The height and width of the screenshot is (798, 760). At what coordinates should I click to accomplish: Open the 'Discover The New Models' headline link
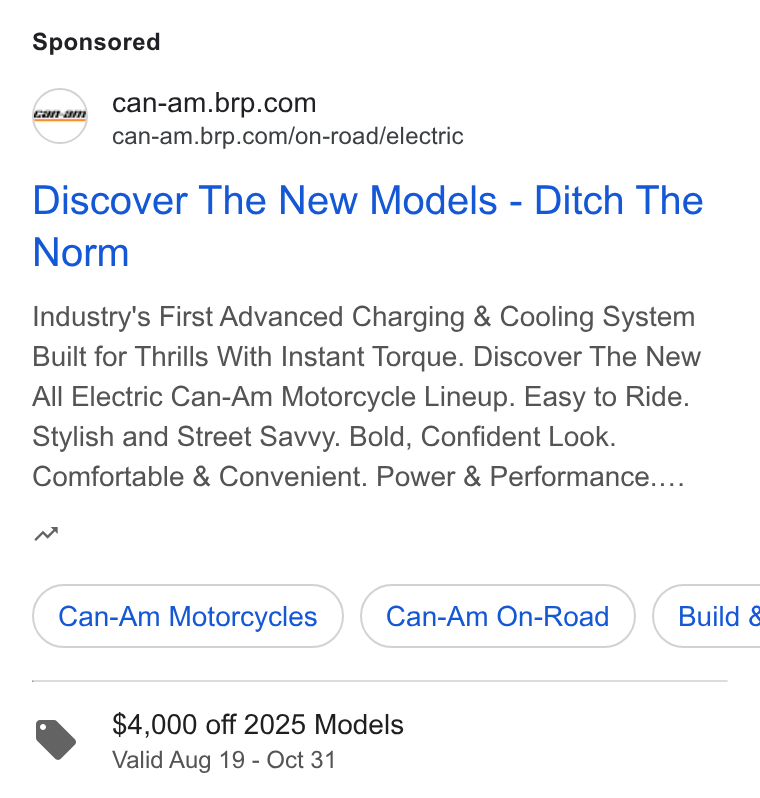click(368, 226)
